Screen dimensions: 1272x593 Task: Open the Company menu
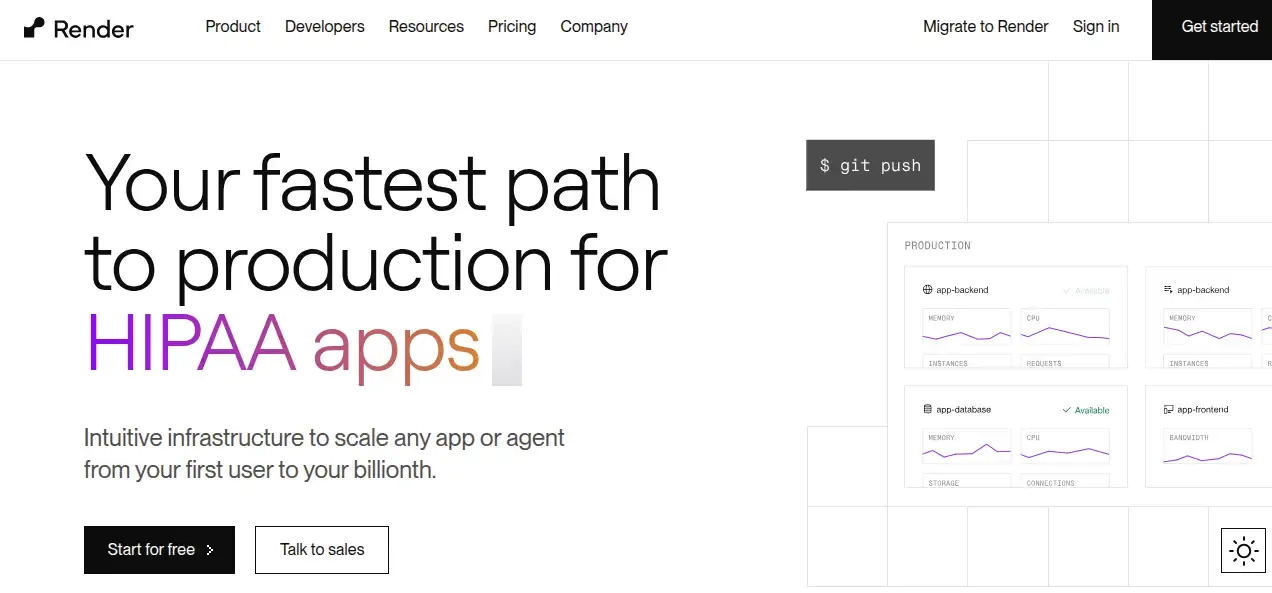click(x=594, y=27)
